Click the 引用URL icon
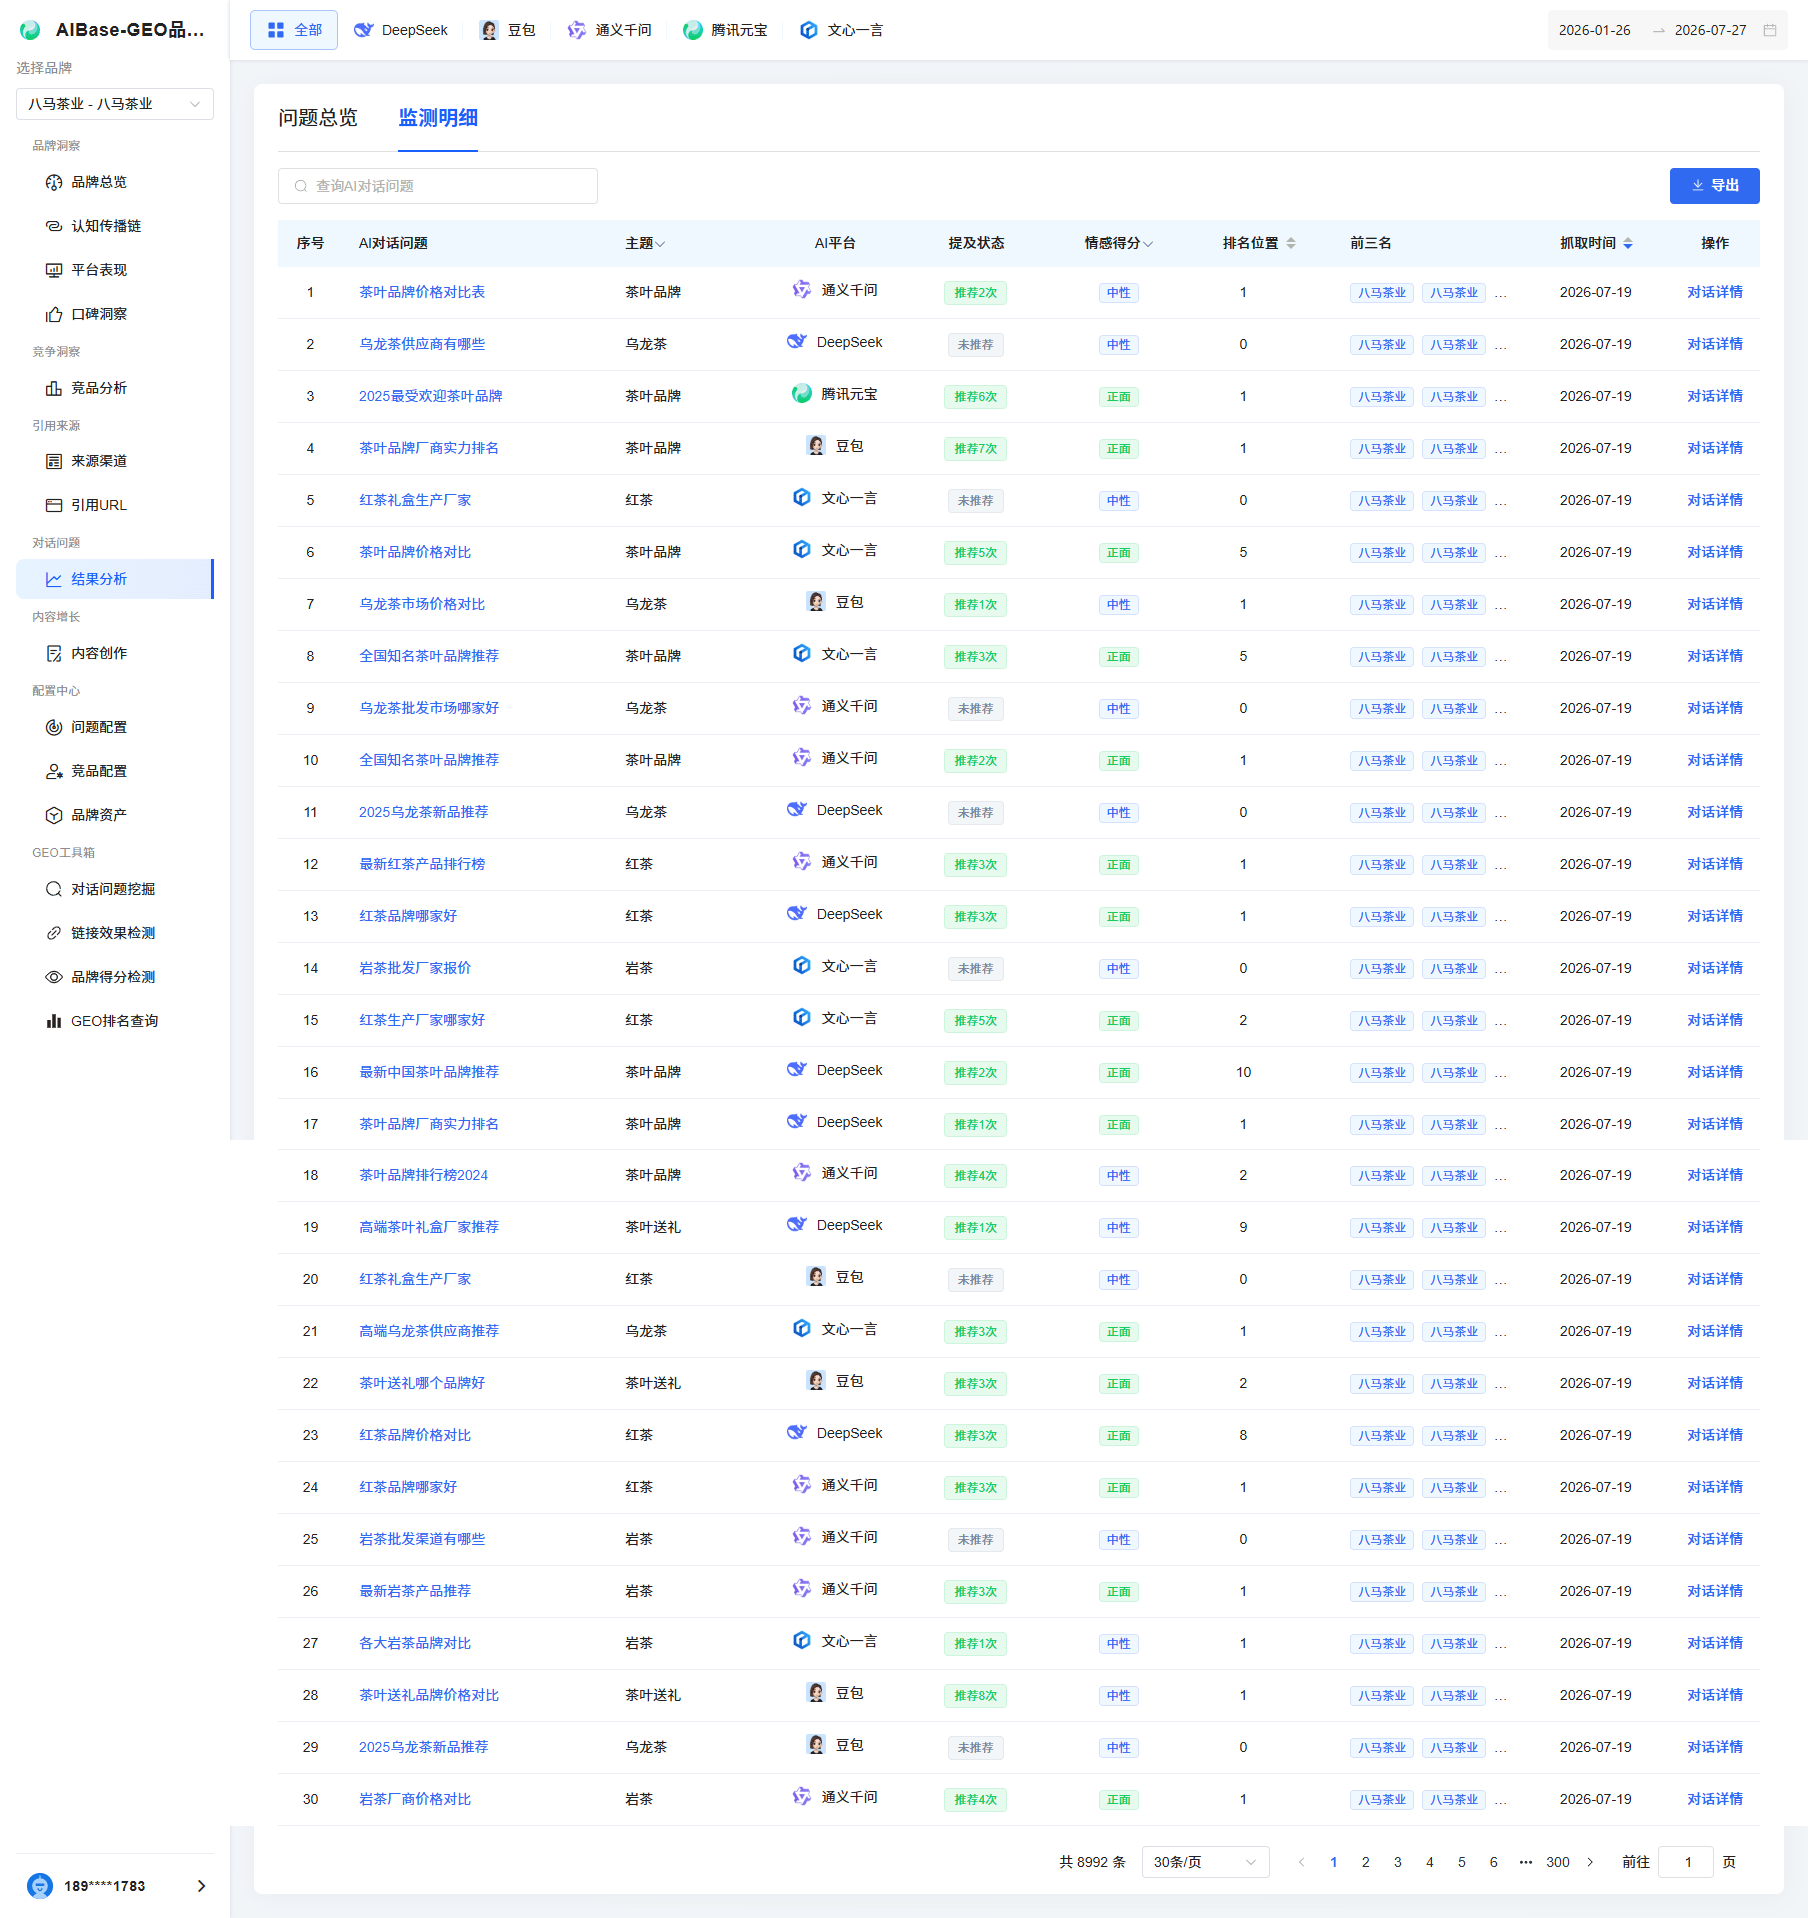Viewport: 1808px width, 1918px height. coord(54,505)
